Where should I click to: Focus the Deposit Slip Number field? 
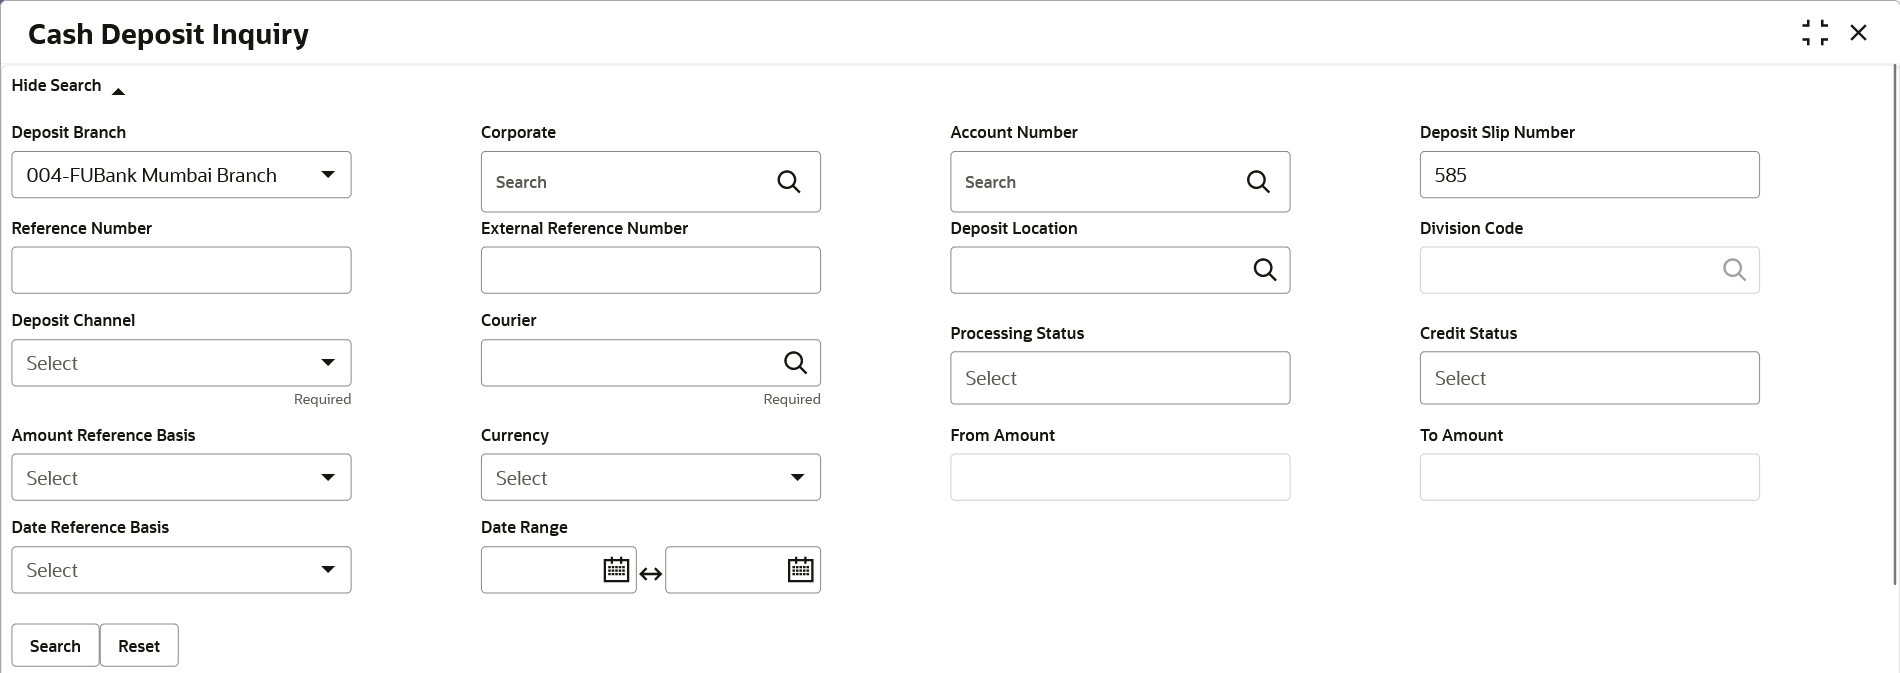(1589, 175)
